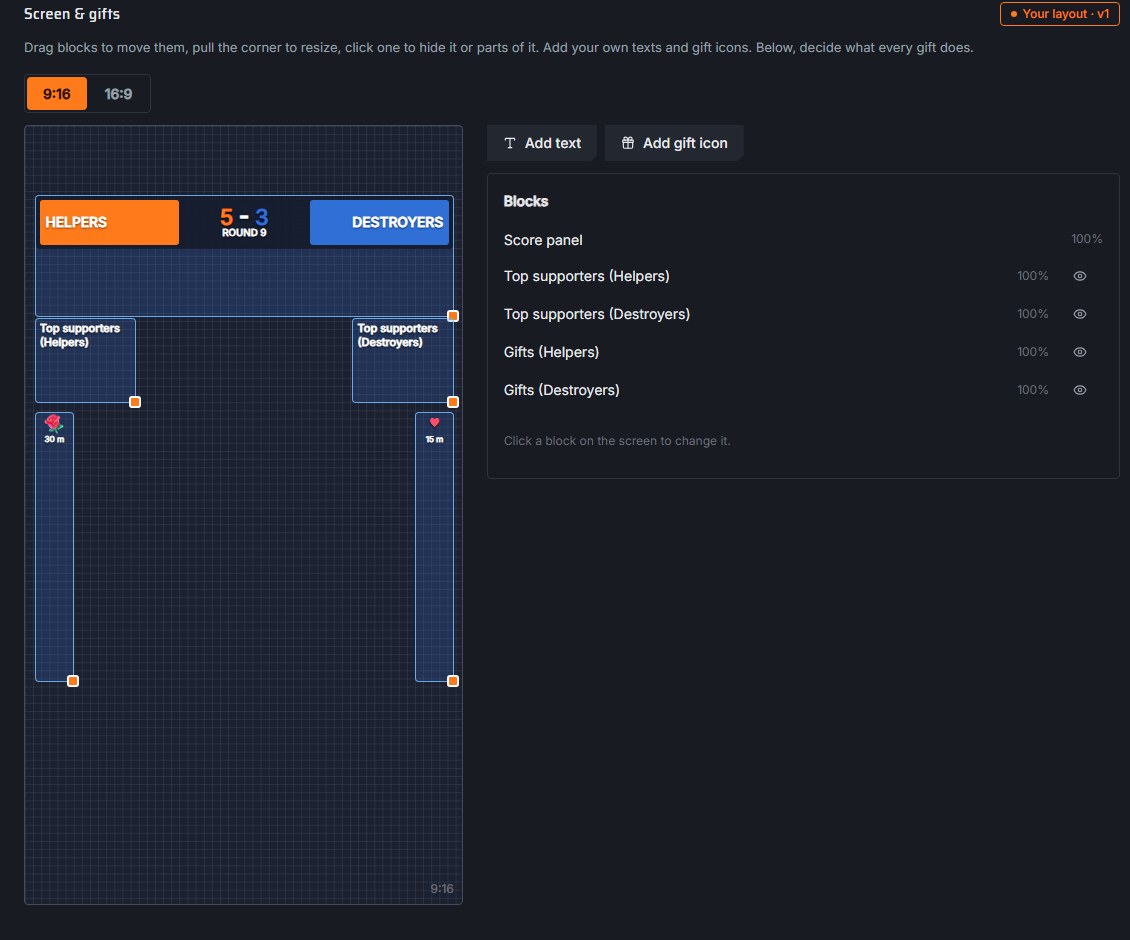Click the Score panel resize corner handle
1130x940 pixels.
453,316
